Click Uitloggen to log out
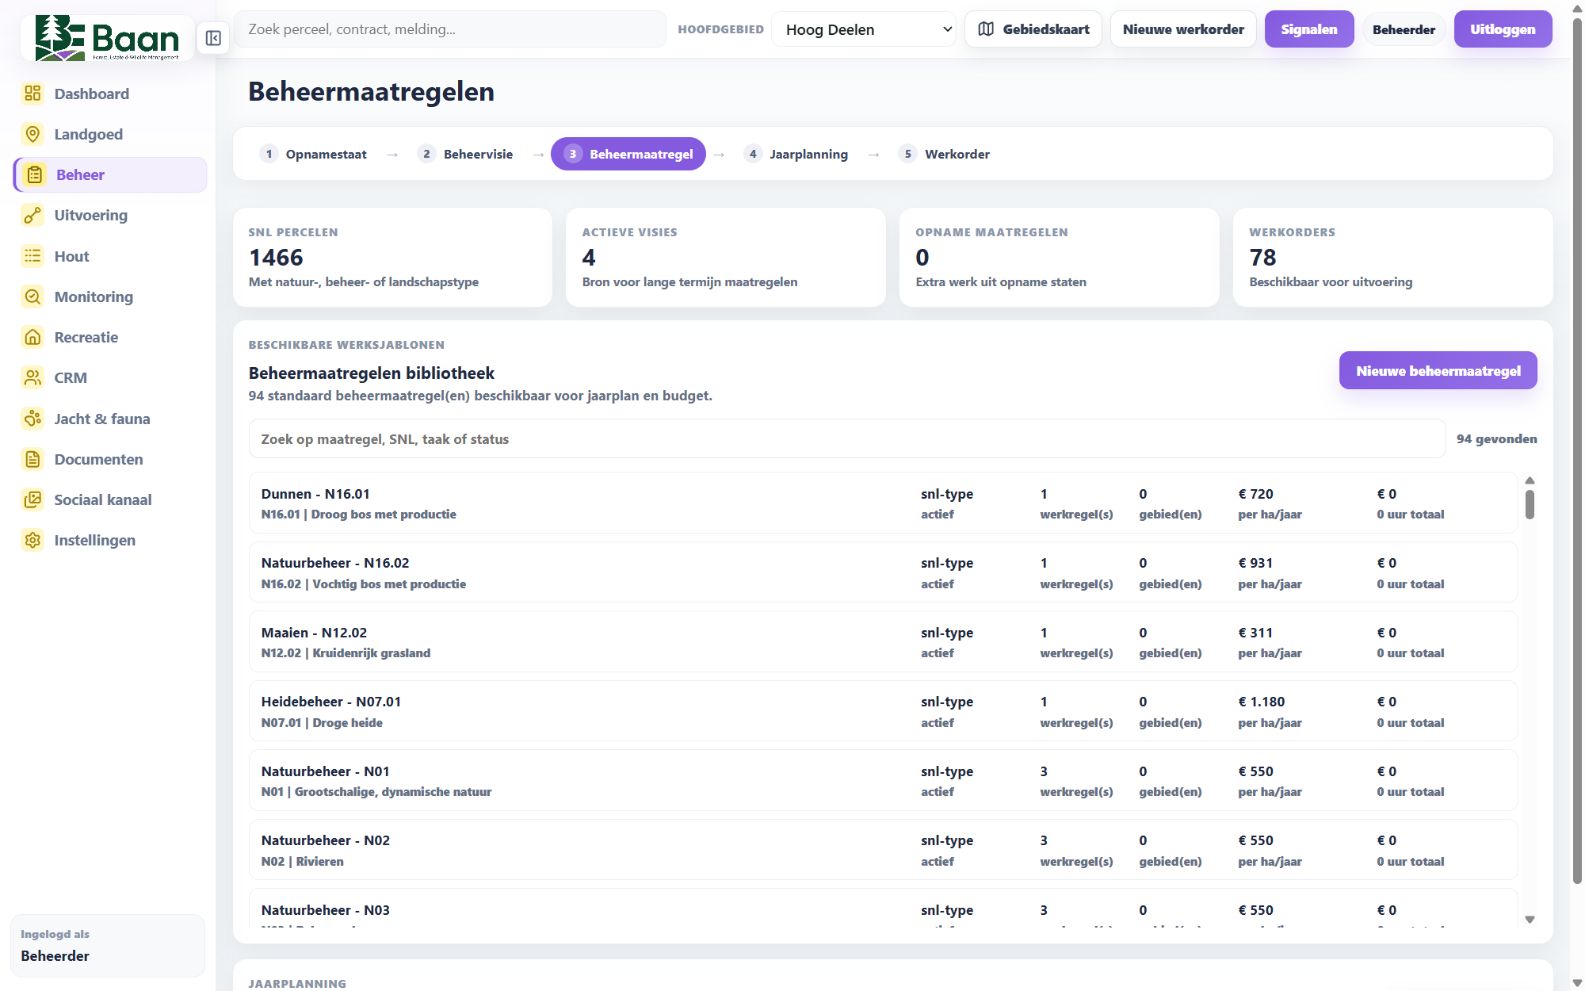Screen dimensions: 1585x991 pyautogui.click(x=1502, y=29)
